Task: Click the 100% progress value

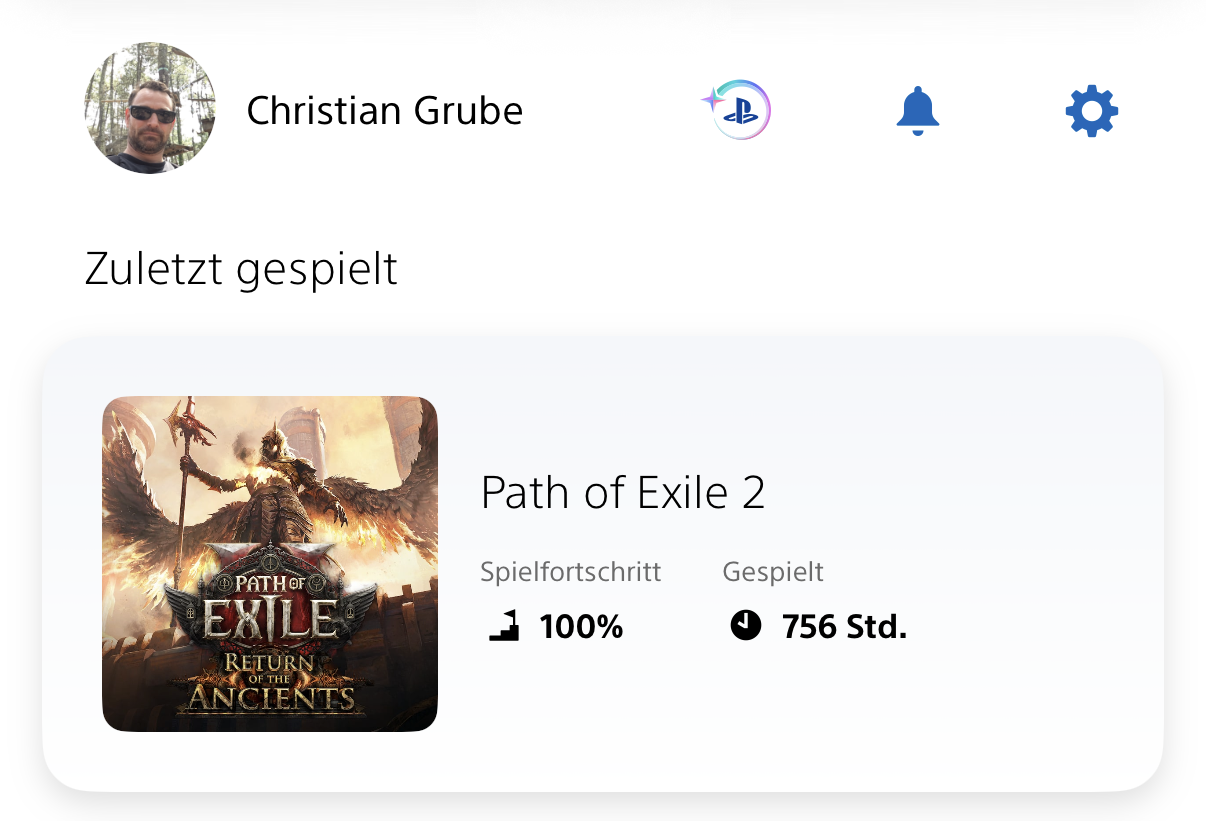Action: (x=581, y=627)
